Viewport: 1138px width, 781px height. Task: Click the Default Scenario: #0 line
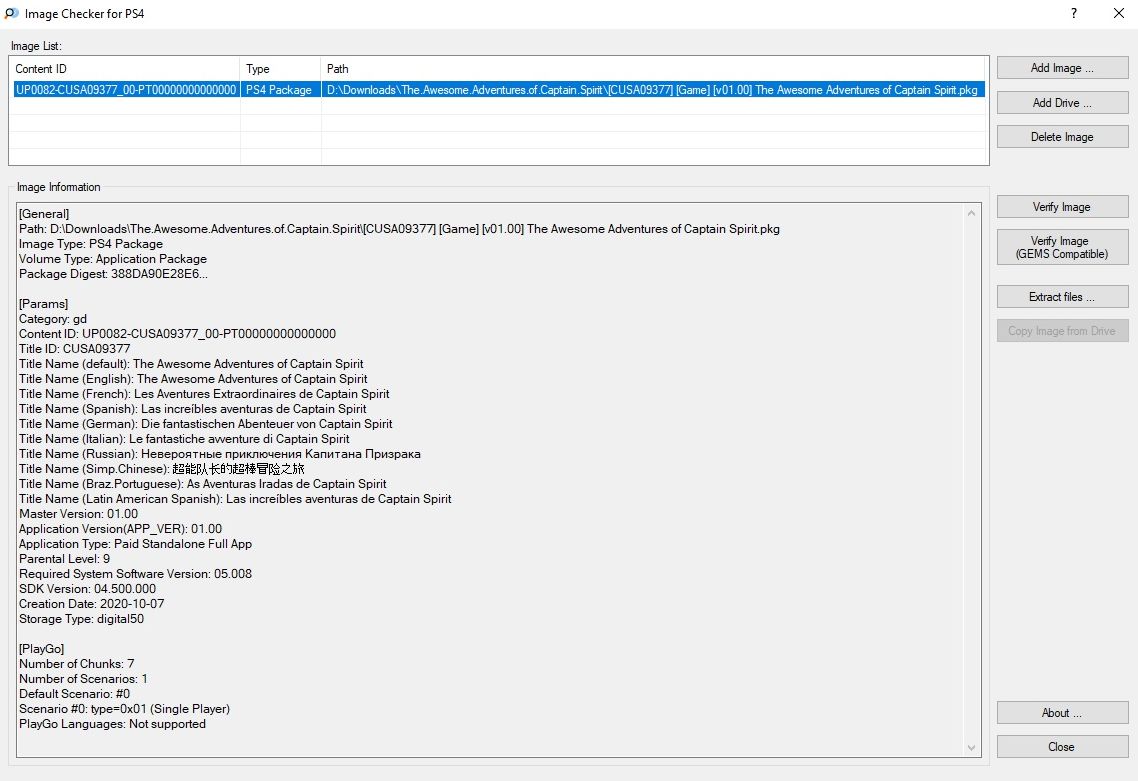tap(74, 694)
